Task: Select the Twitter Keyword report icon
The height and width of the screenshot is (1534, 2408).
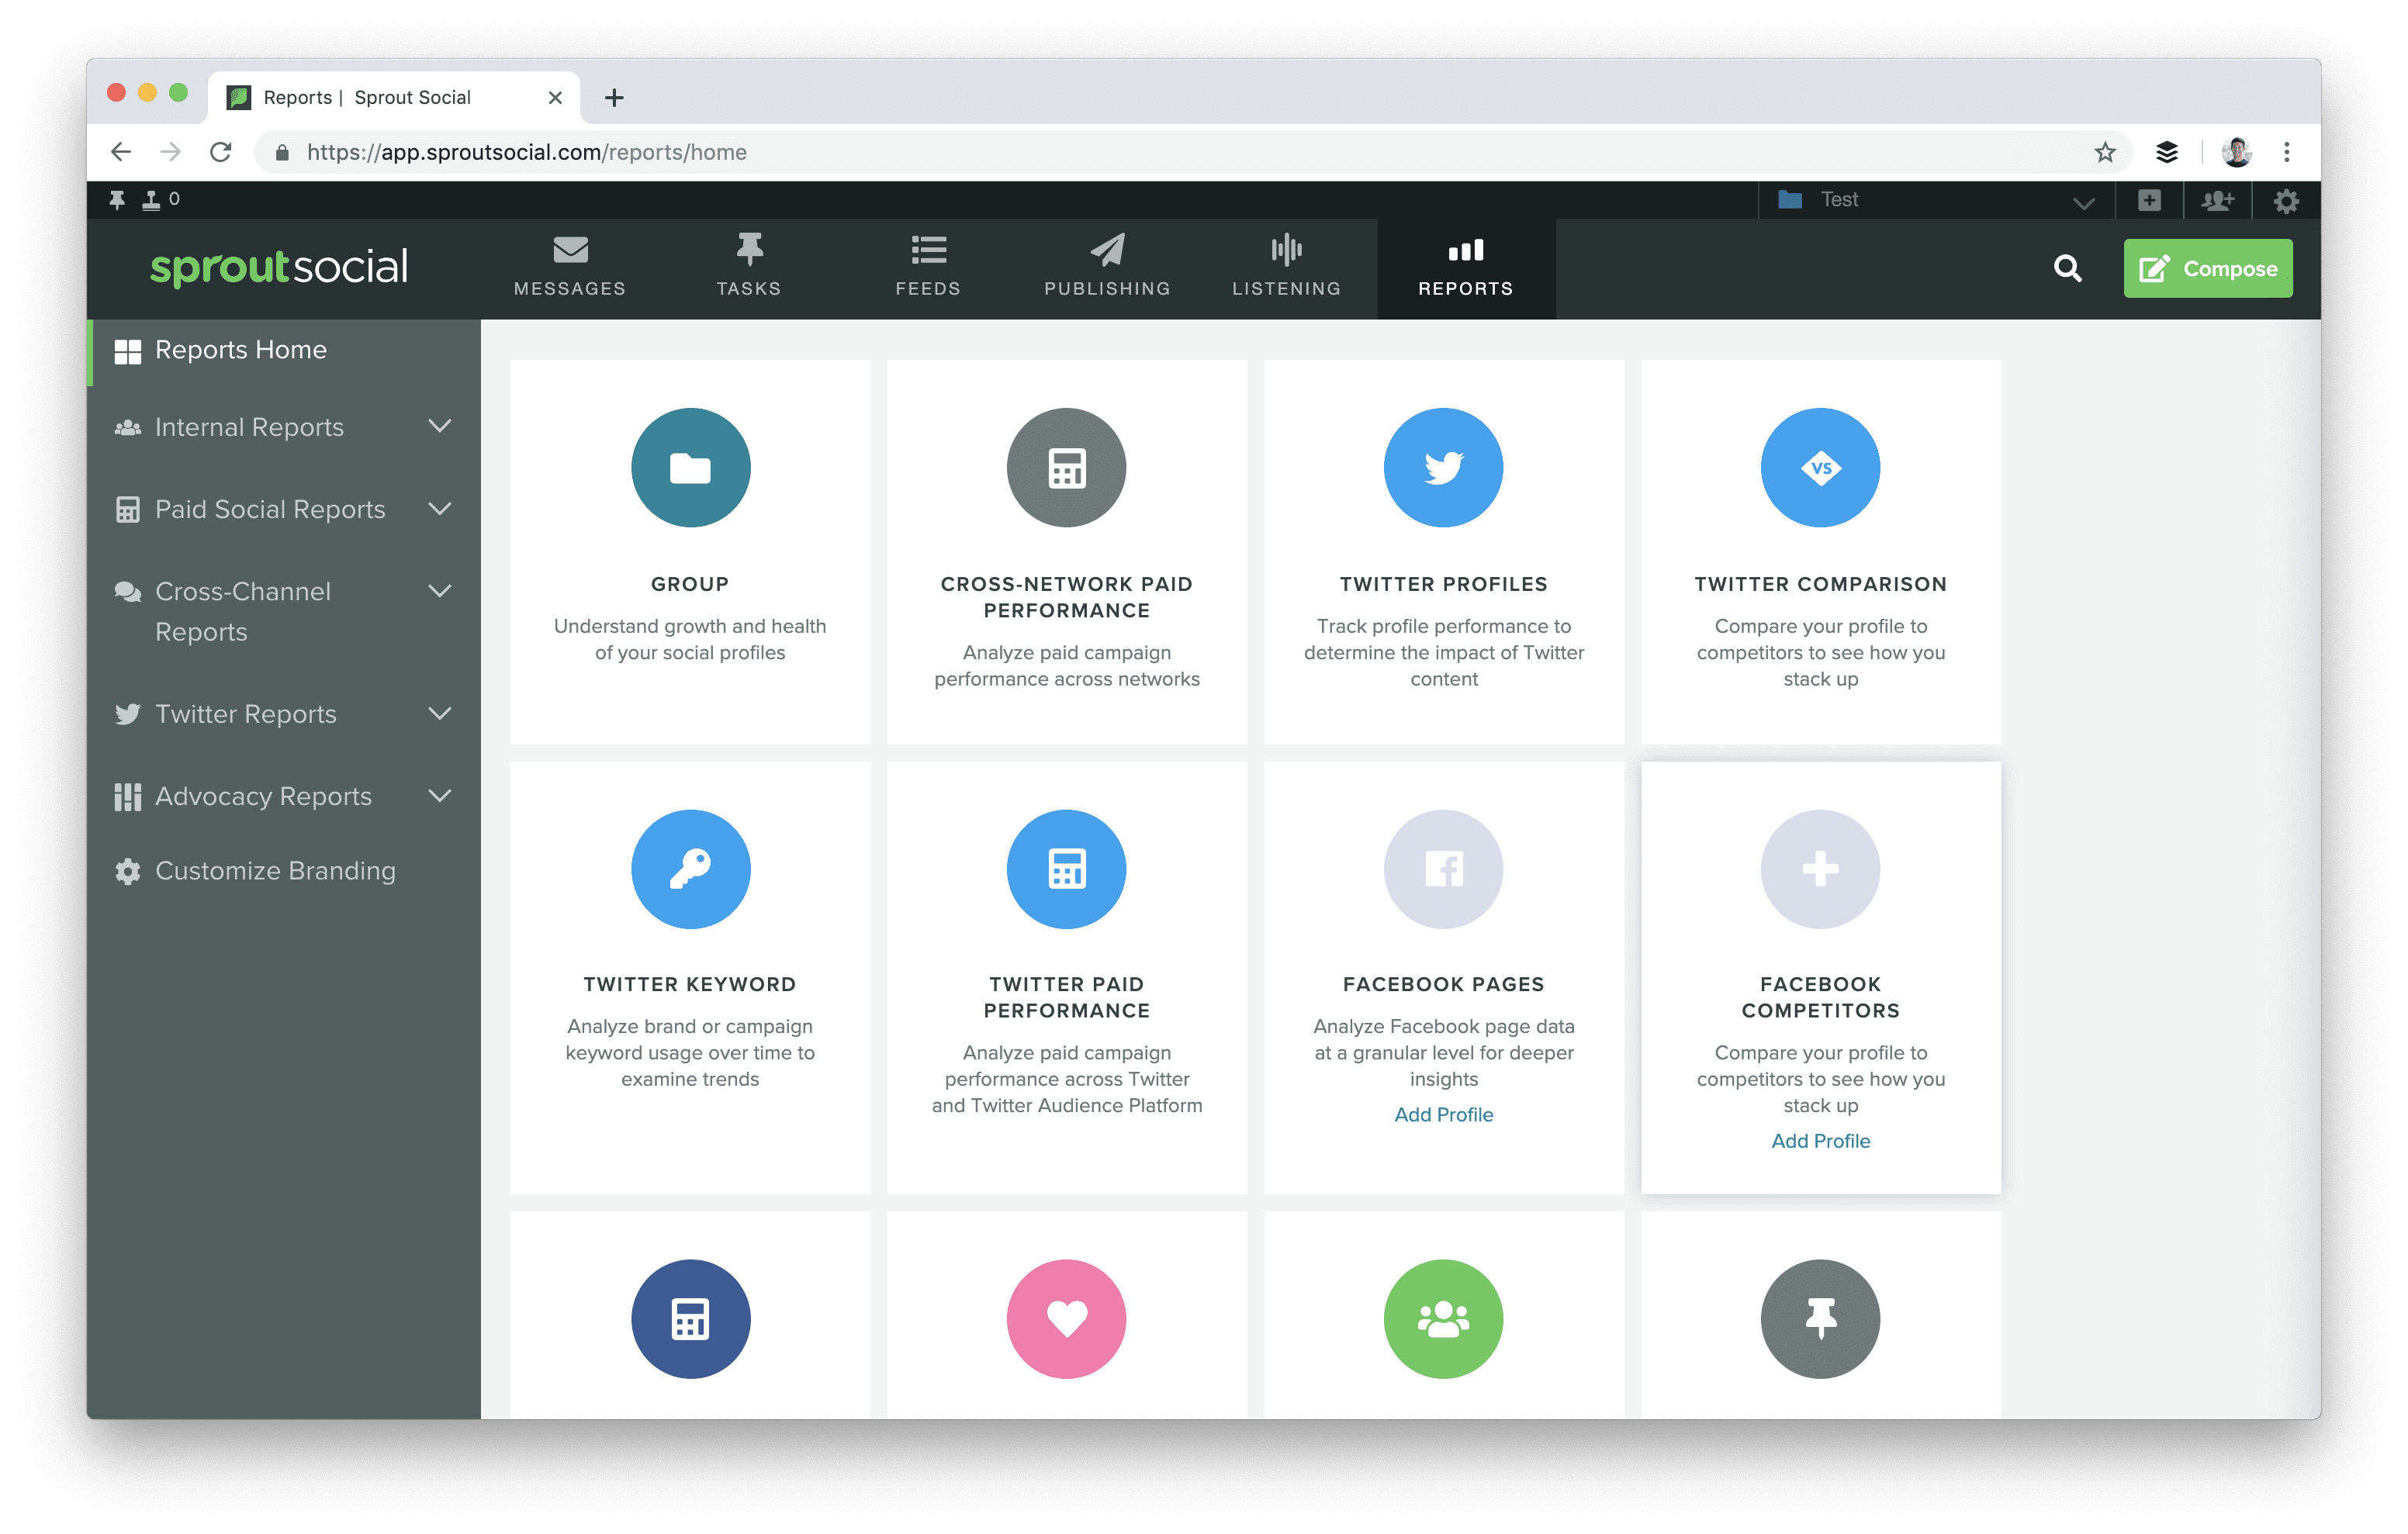Action: coord(690,867)
